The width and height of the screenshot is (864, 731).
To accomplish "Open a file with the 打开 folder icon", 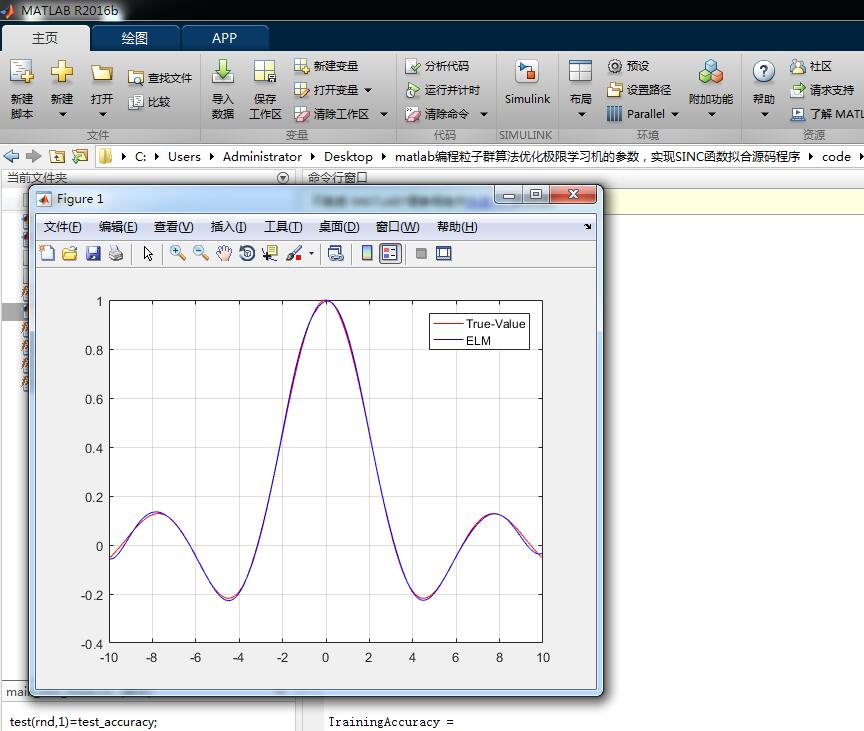I will (102, 73).
